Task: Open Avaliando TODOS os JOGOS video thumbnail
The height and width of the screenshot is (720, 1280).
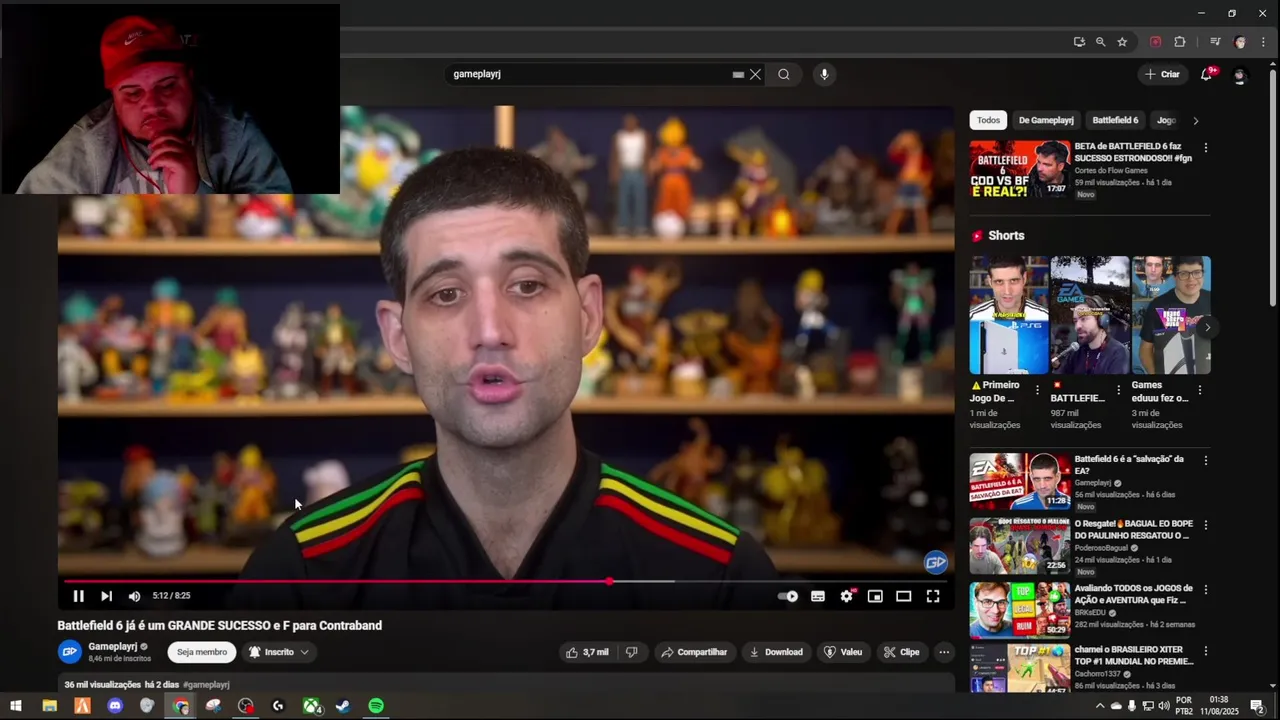Action: (1019, 610)
